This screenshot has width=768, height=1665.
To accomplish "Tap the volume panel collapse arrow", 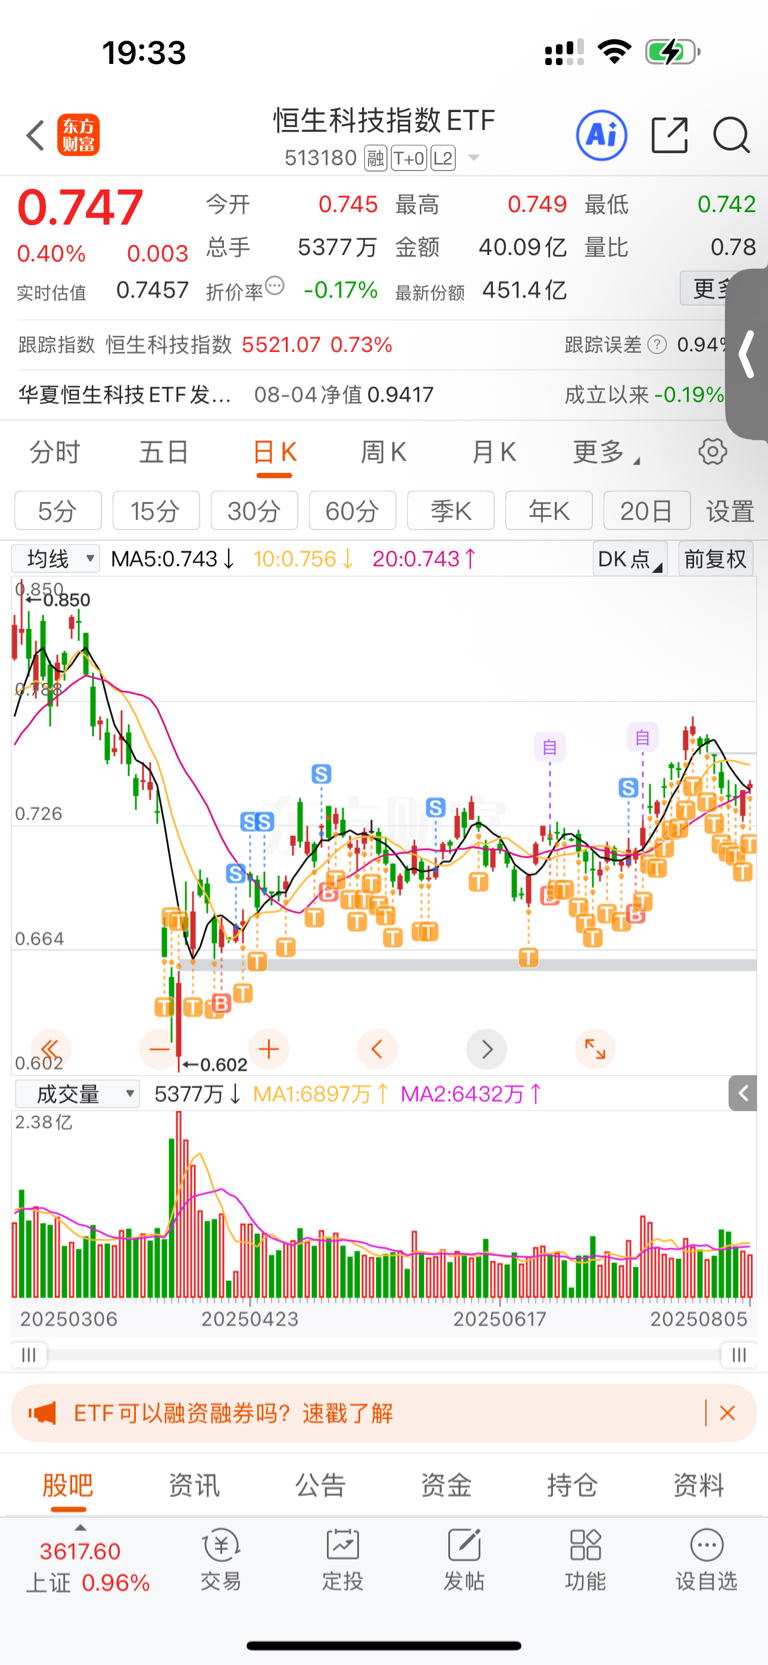I will click(743, 1094).
